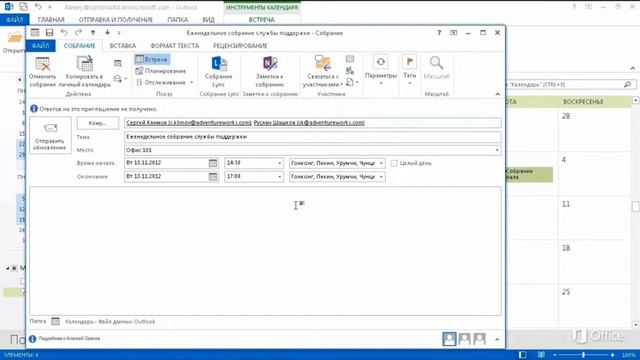
Task: Open Теги flag dropdown
Action: [x=409, y=71]
